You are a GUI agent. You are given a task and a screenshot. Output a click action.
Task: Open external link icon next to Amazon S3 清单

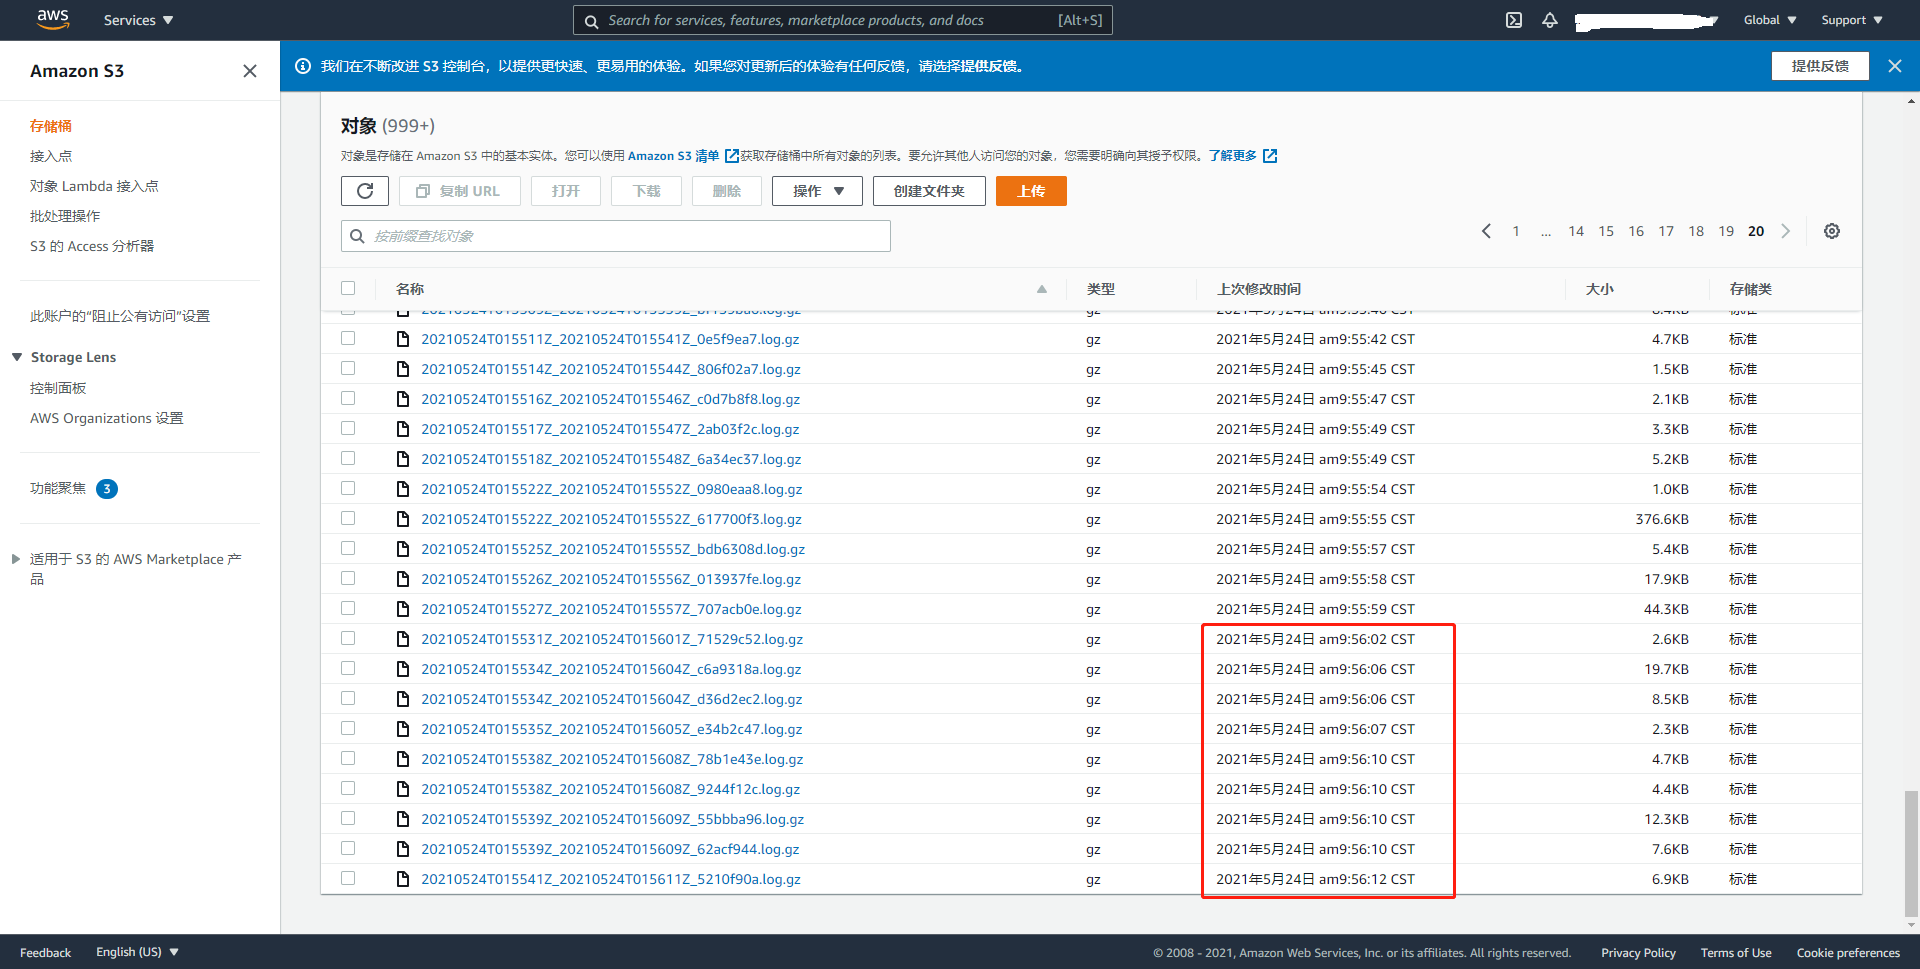click(732, 156)
